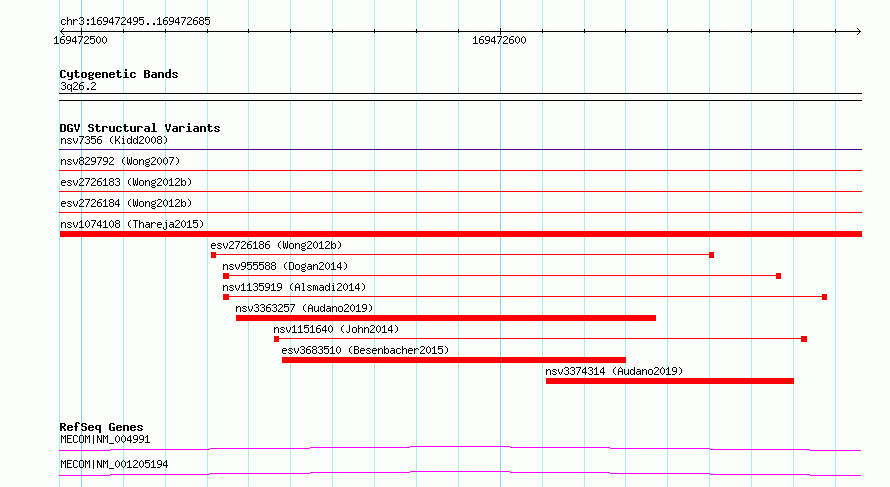Click left end marker of nsv1151640
Screen dimensions: 890x487
point(276,339)
